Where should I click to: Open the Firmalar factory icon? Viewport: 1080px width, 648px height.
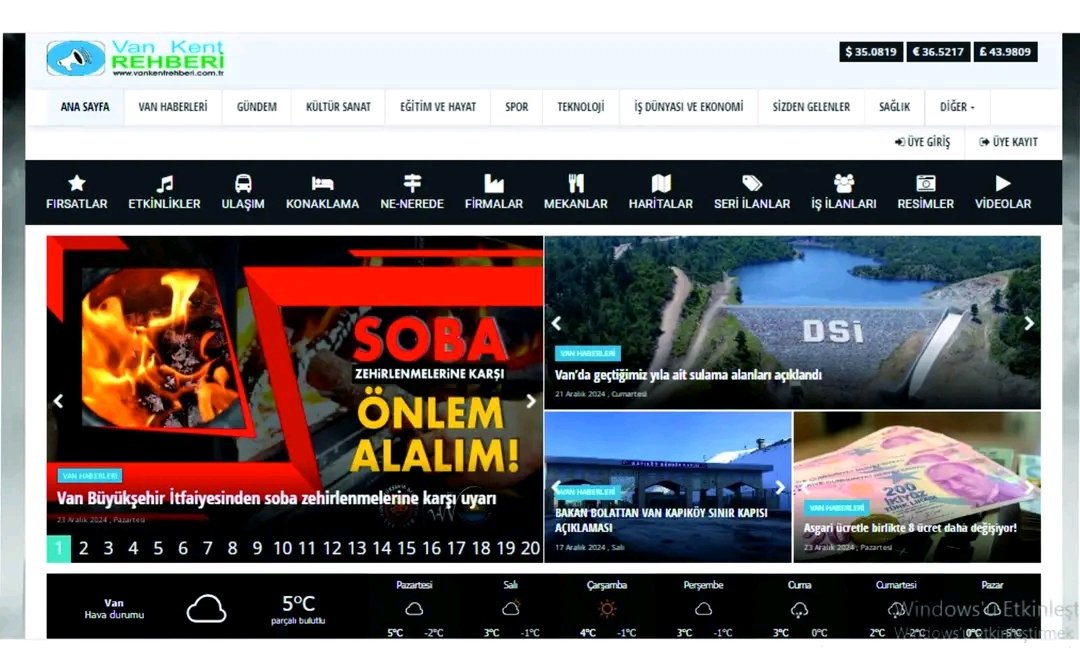pyautogui.click(x=494, y=183)
